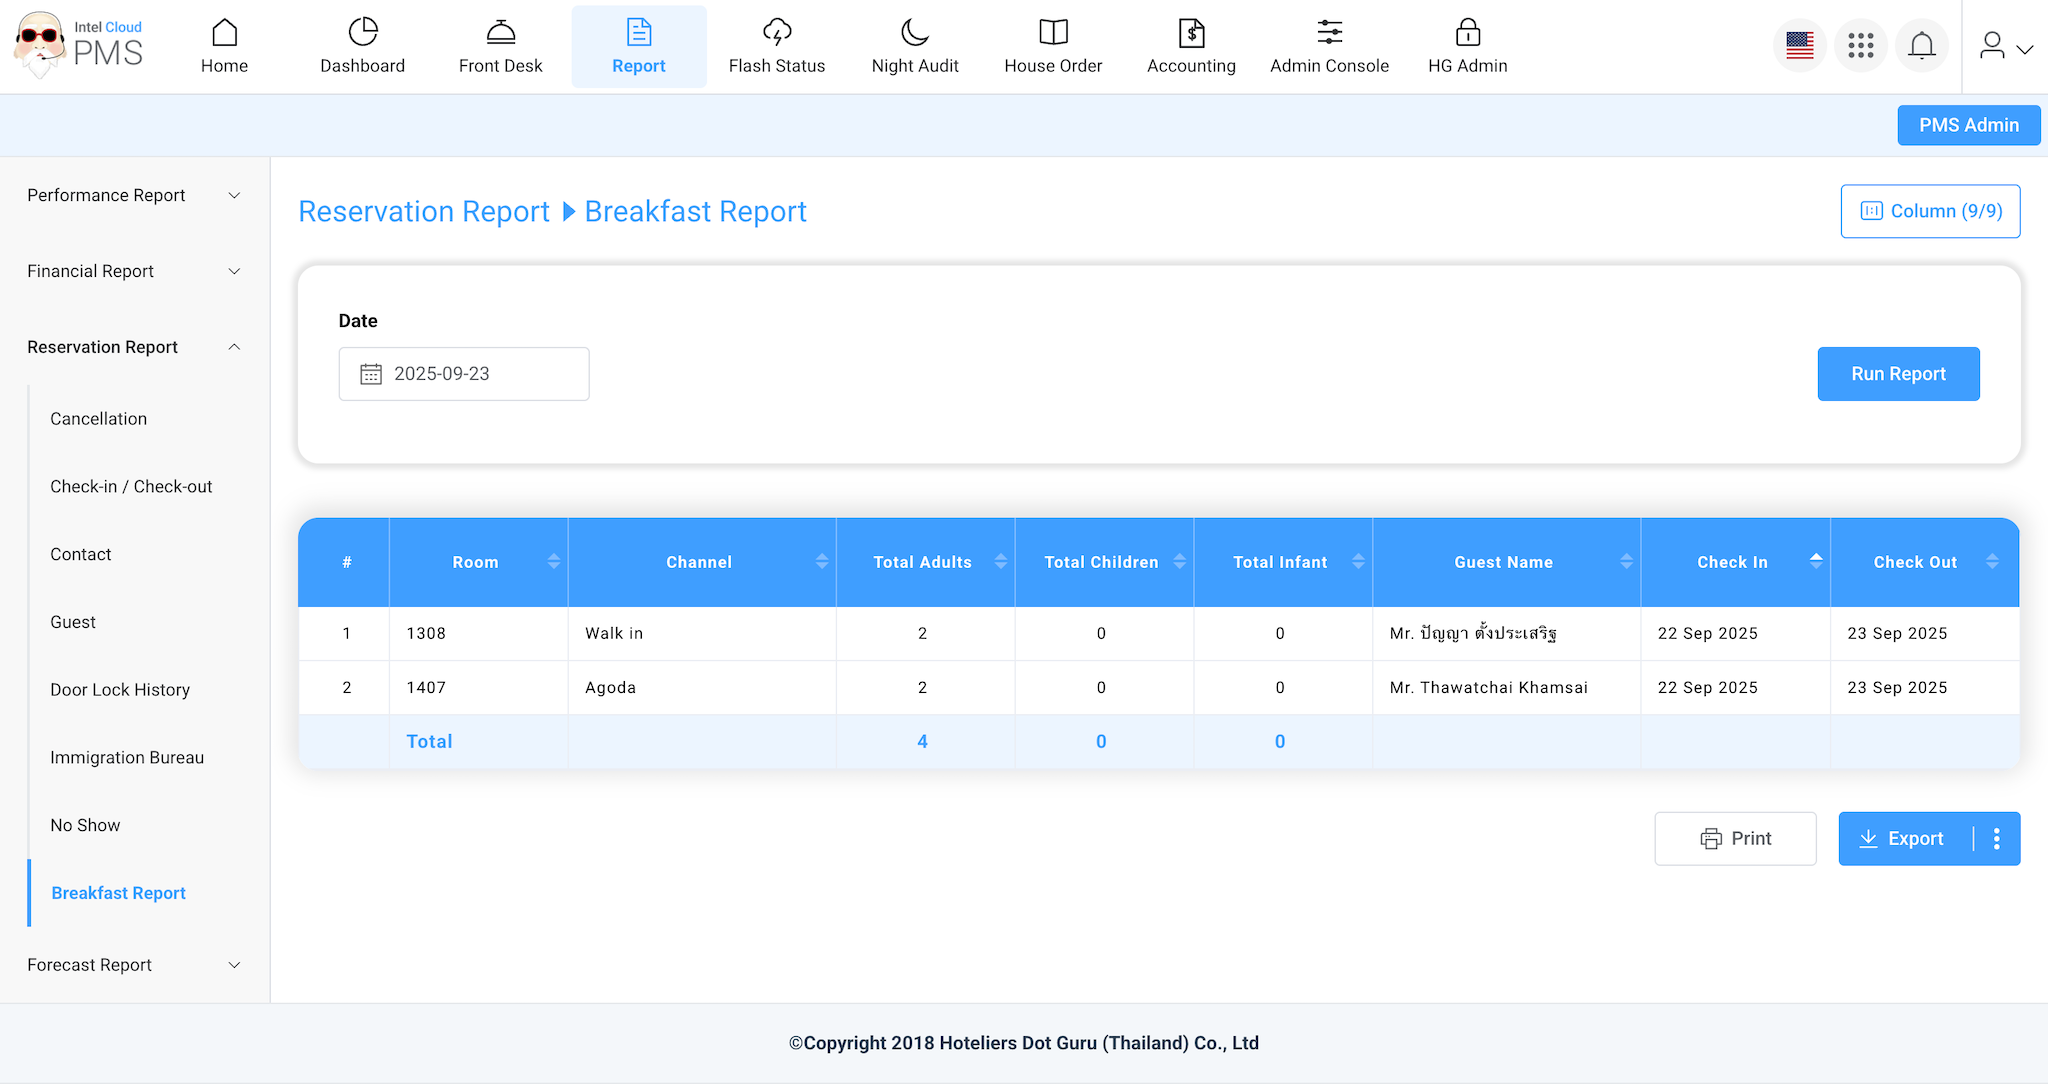Image resolution: width=2048 pixels, height=1084 pixels.
Task: Click the Date input field
Action: pos(464,374)
